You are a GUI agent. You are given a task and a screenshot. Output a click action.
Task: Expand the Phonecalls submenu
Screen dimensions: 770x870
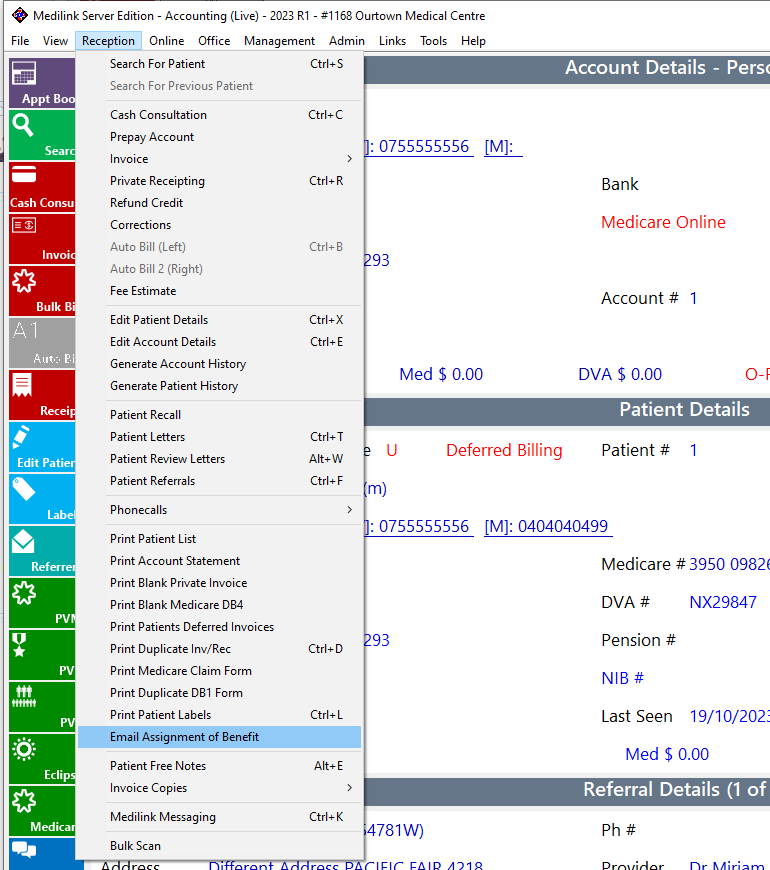click(220, 510)
